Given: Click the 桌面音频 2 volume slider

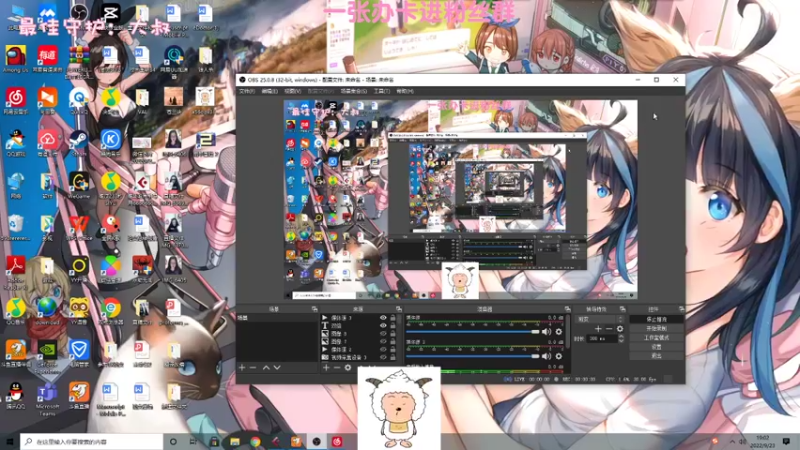Looking at the screenshot, I should pyautogui.click(x=472, y=356).
